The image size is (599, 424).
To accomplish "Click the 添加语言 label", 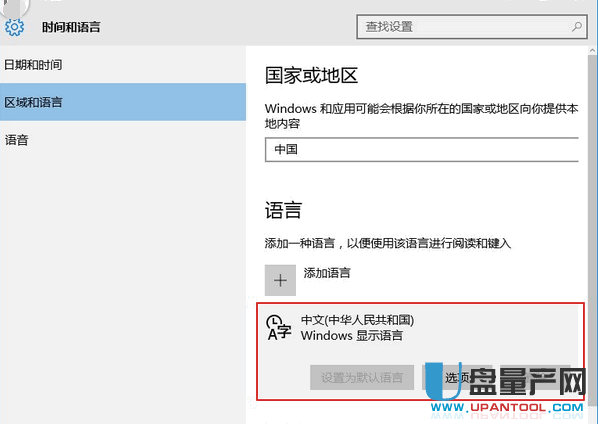I will 327,273.
